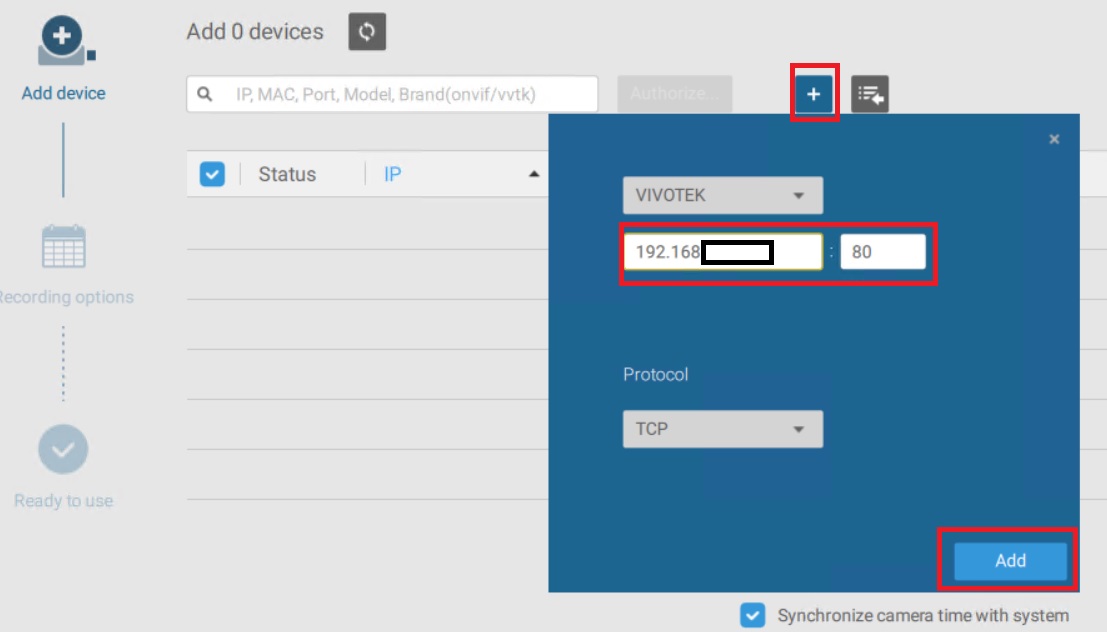The image size is (1107, 632).
Task: Click the Protocol label
Action: coord(655,374)
